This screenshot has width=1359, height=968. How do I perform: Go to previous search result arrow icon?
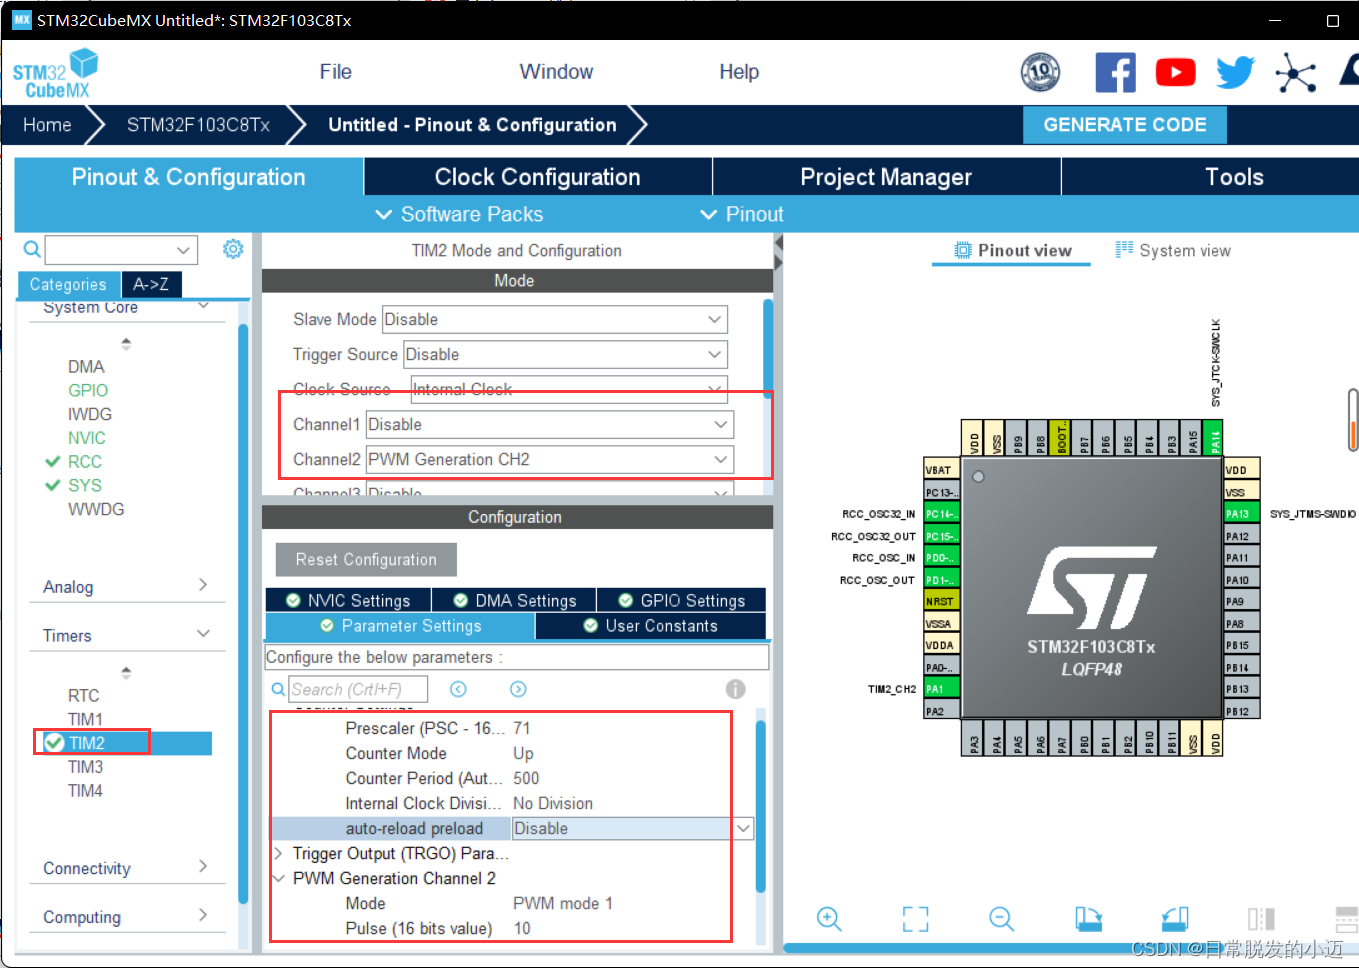458,689
